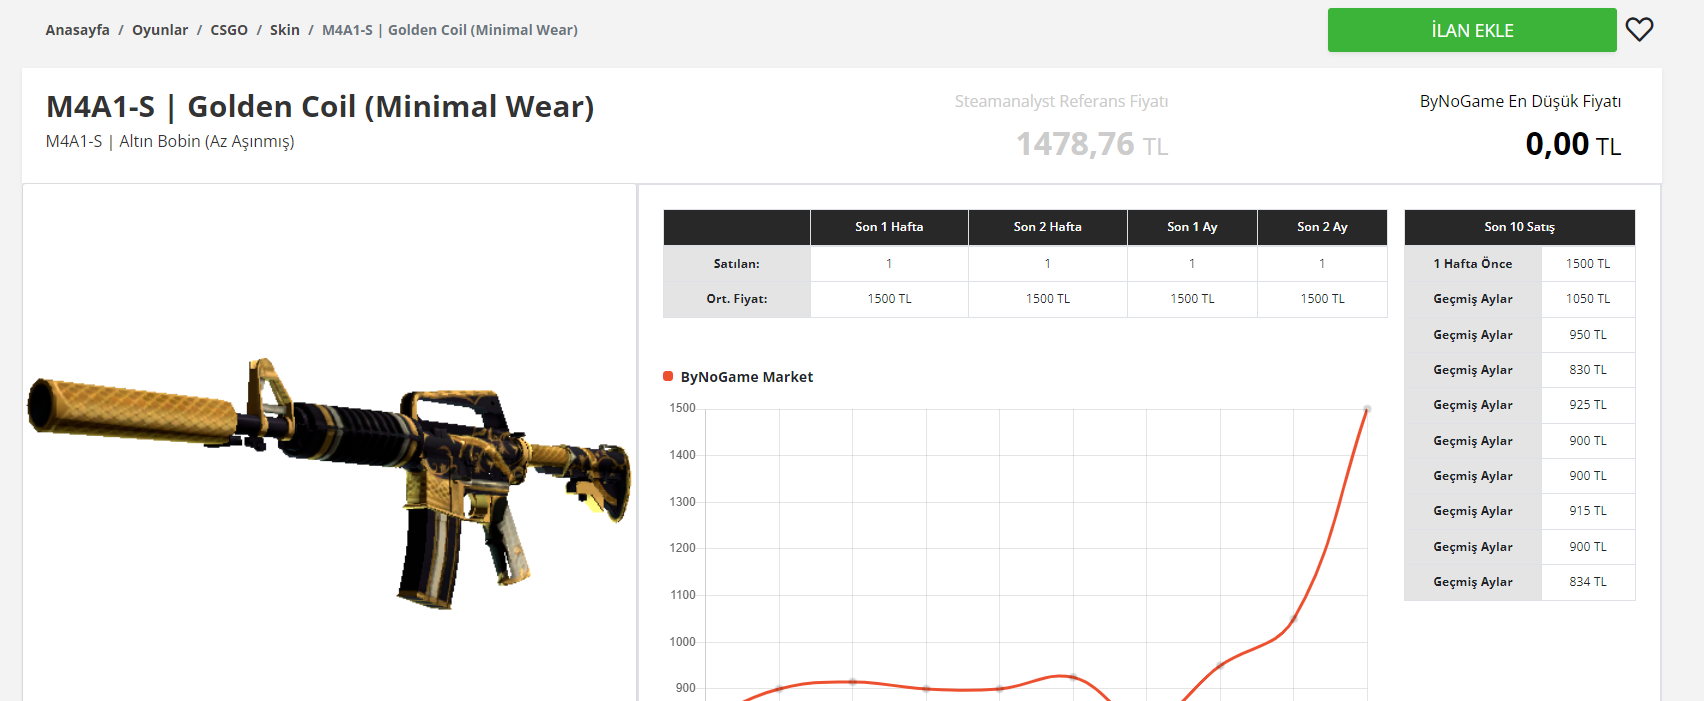Click Son 2 Ay column header
The width and height of the screenshot is (1704, 701).
1322,227
